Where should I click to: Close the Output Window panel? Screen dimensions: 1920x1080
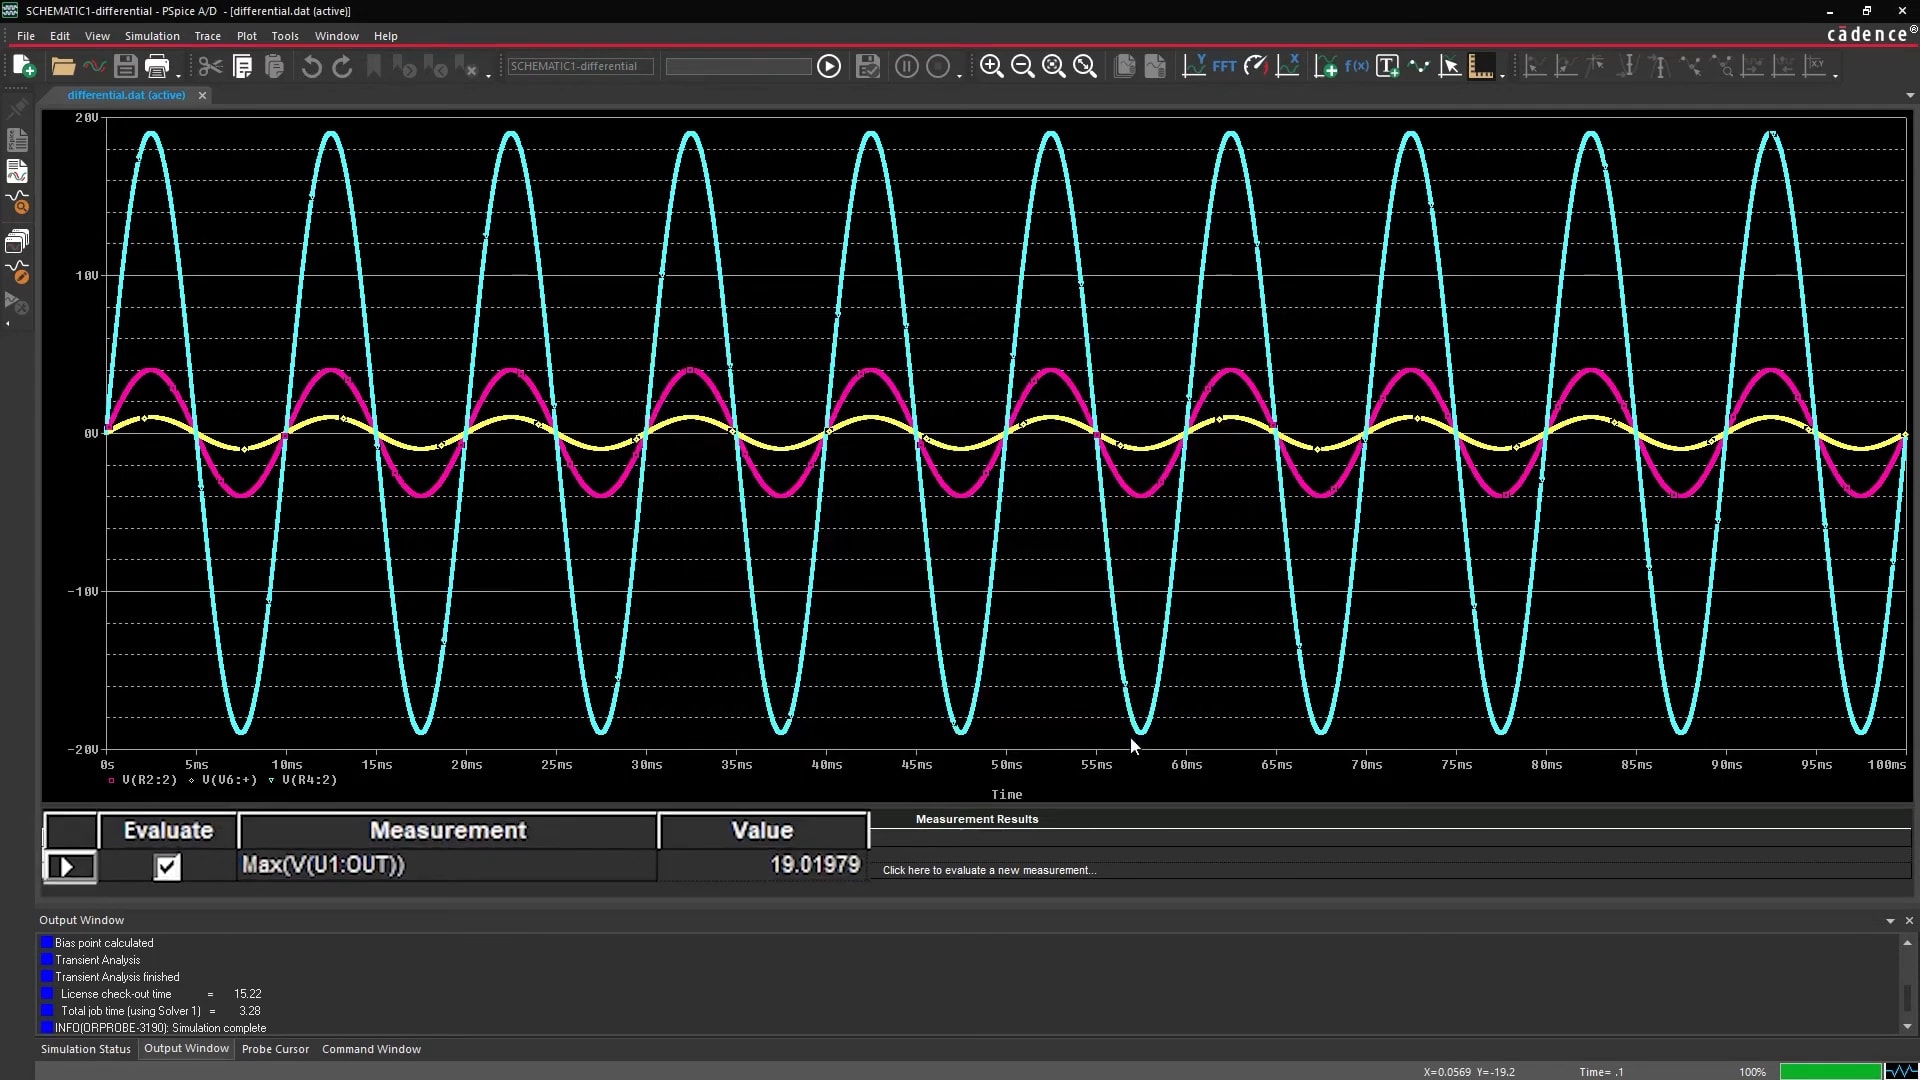coord(1909,921)
